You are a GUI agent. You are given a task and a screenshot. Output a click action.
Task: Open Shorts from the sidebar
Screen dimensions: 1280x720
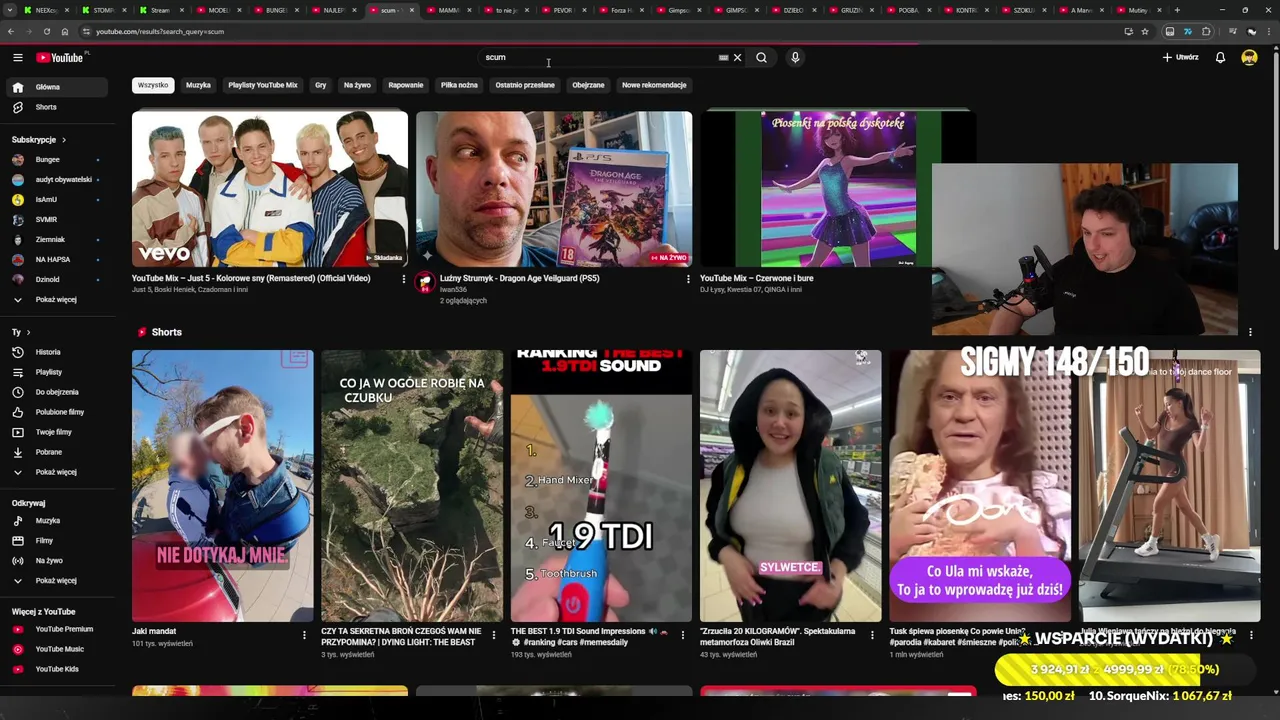click(56, 107)
